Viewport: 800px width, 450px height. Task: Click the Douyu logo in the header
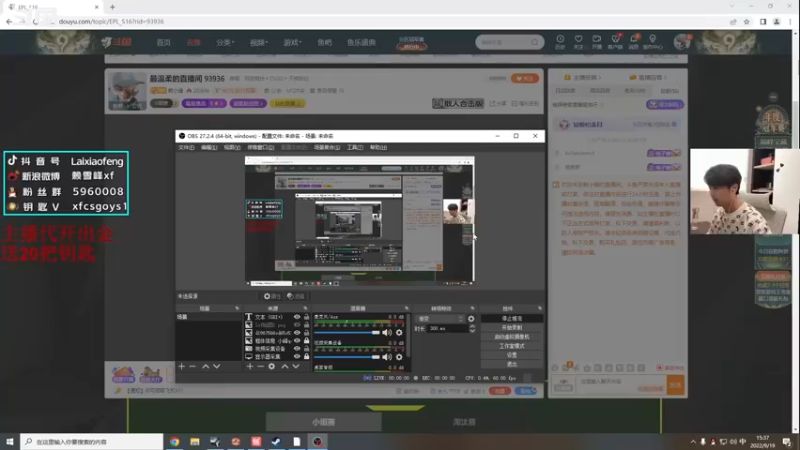(x=116, y=42)
